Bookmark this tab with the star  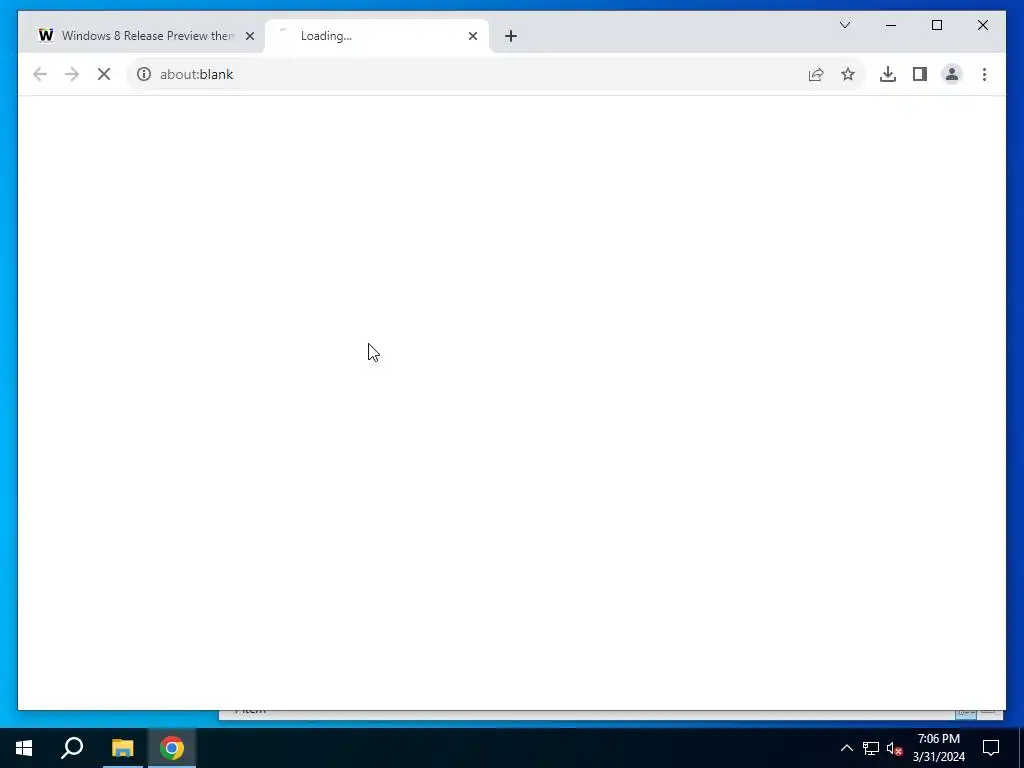(848, 74)
